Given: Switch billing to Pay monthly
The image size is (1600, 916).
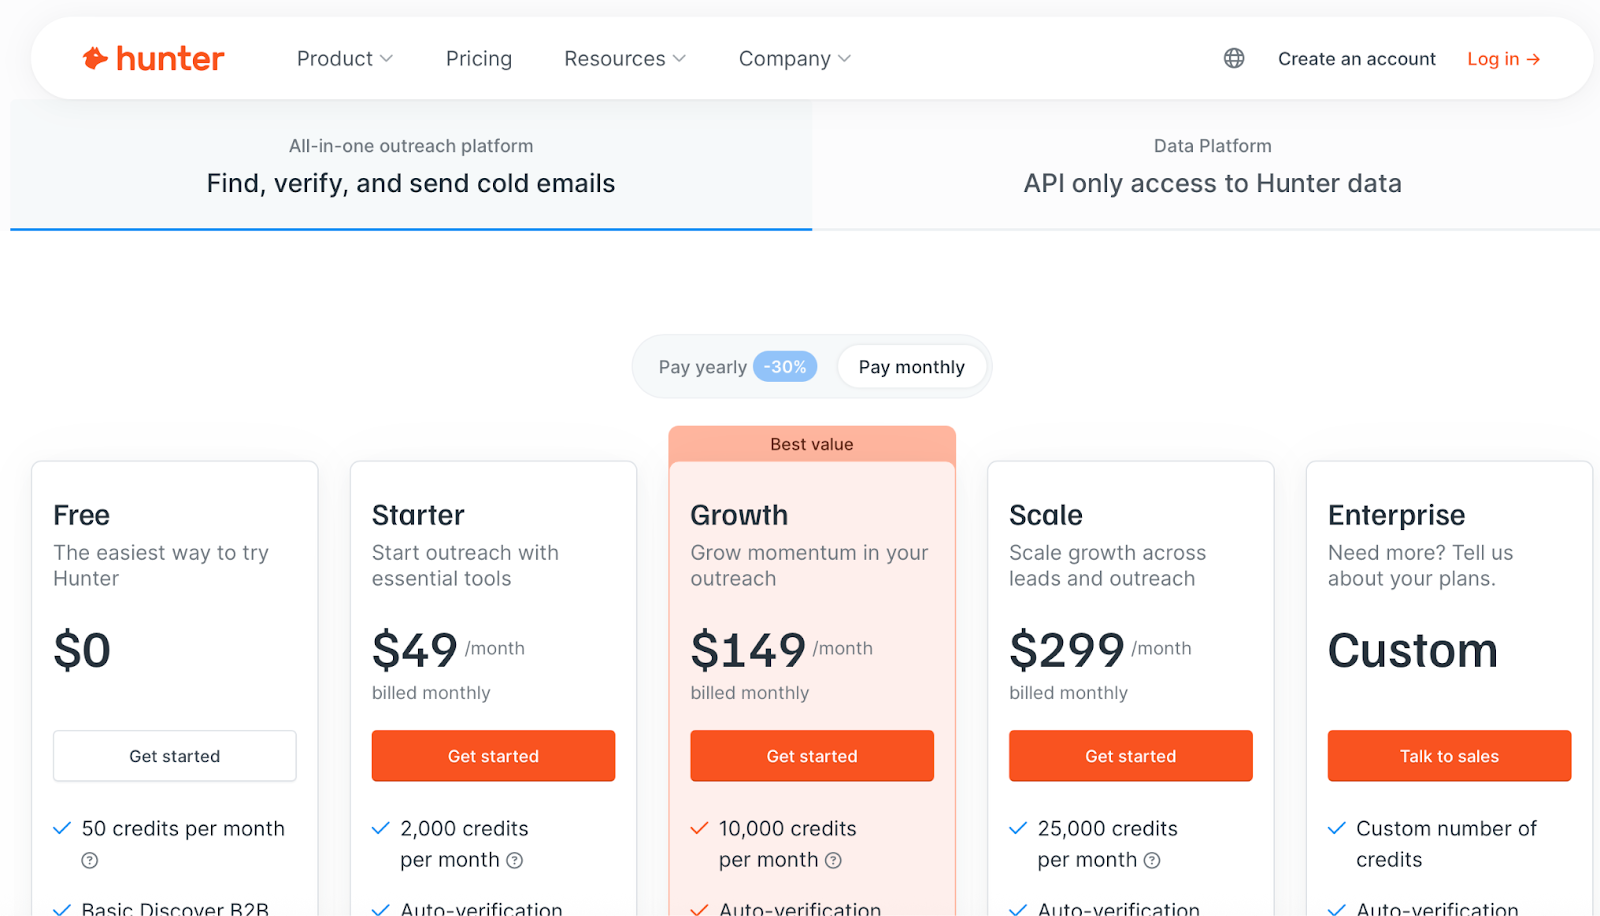Looking at the screenshot, I should coord(912,366).
